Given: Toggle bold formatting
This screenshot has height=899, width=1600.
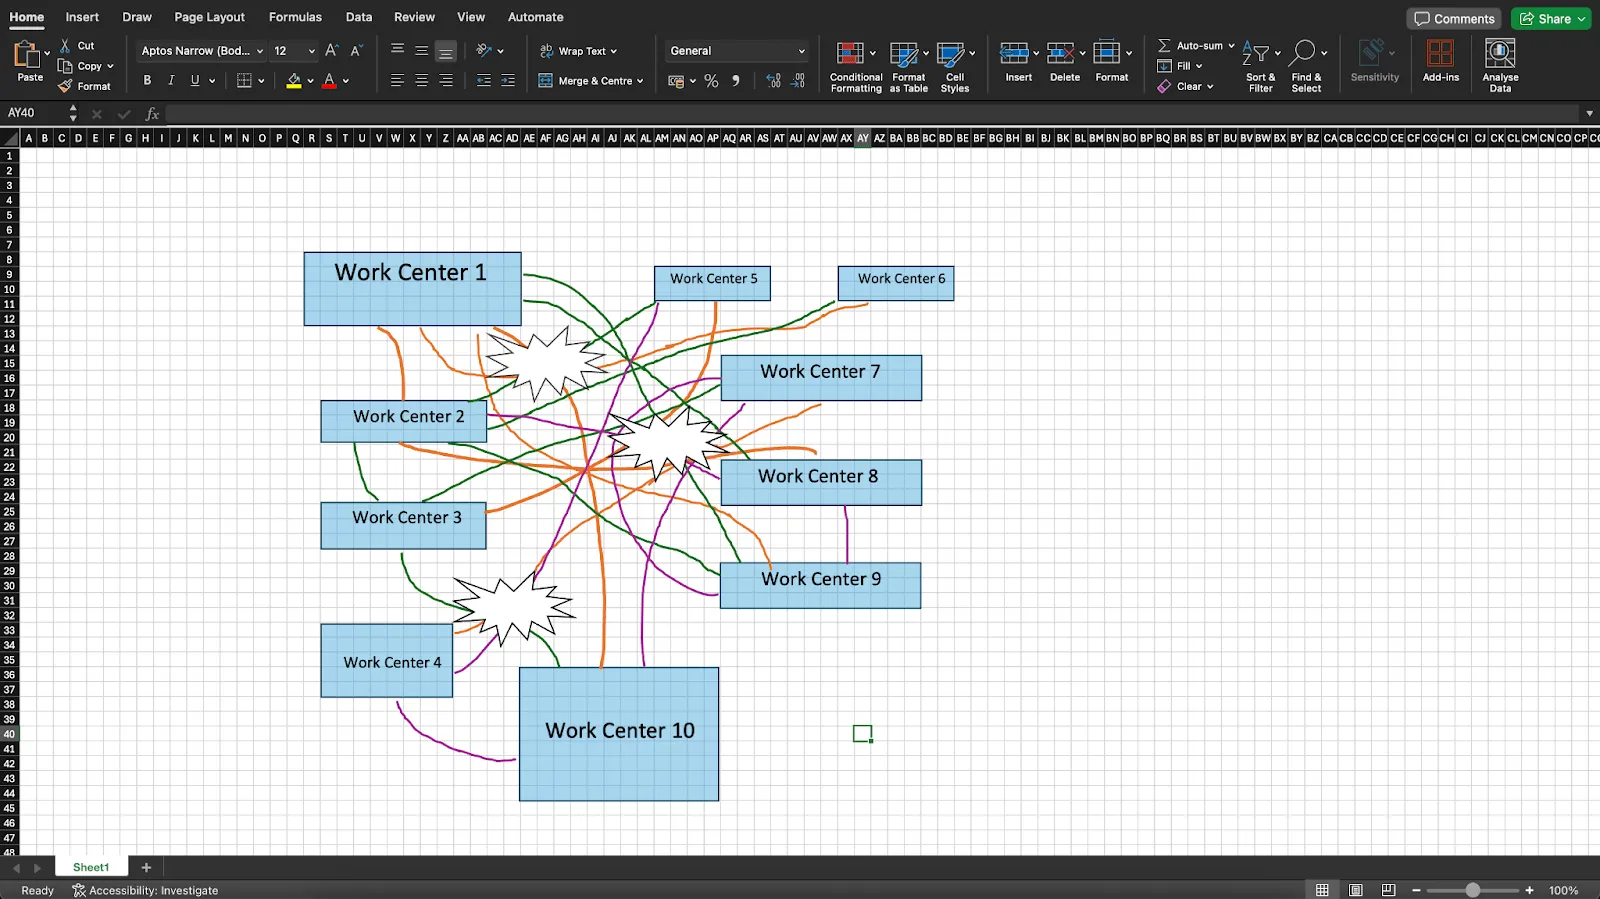Looking at the screenshot, I should (147, 81).
